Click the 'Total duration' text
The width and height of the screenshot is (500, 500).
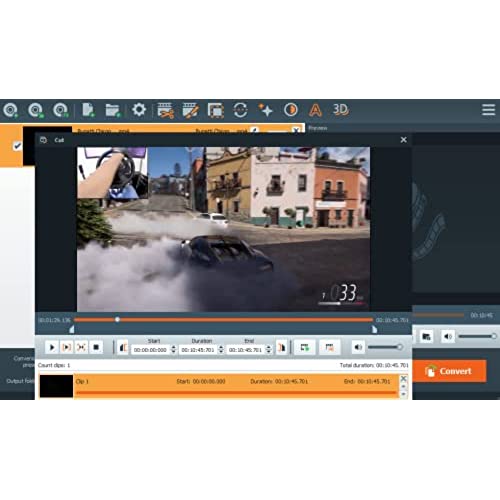pyautogui.click(x=374, y=365)
